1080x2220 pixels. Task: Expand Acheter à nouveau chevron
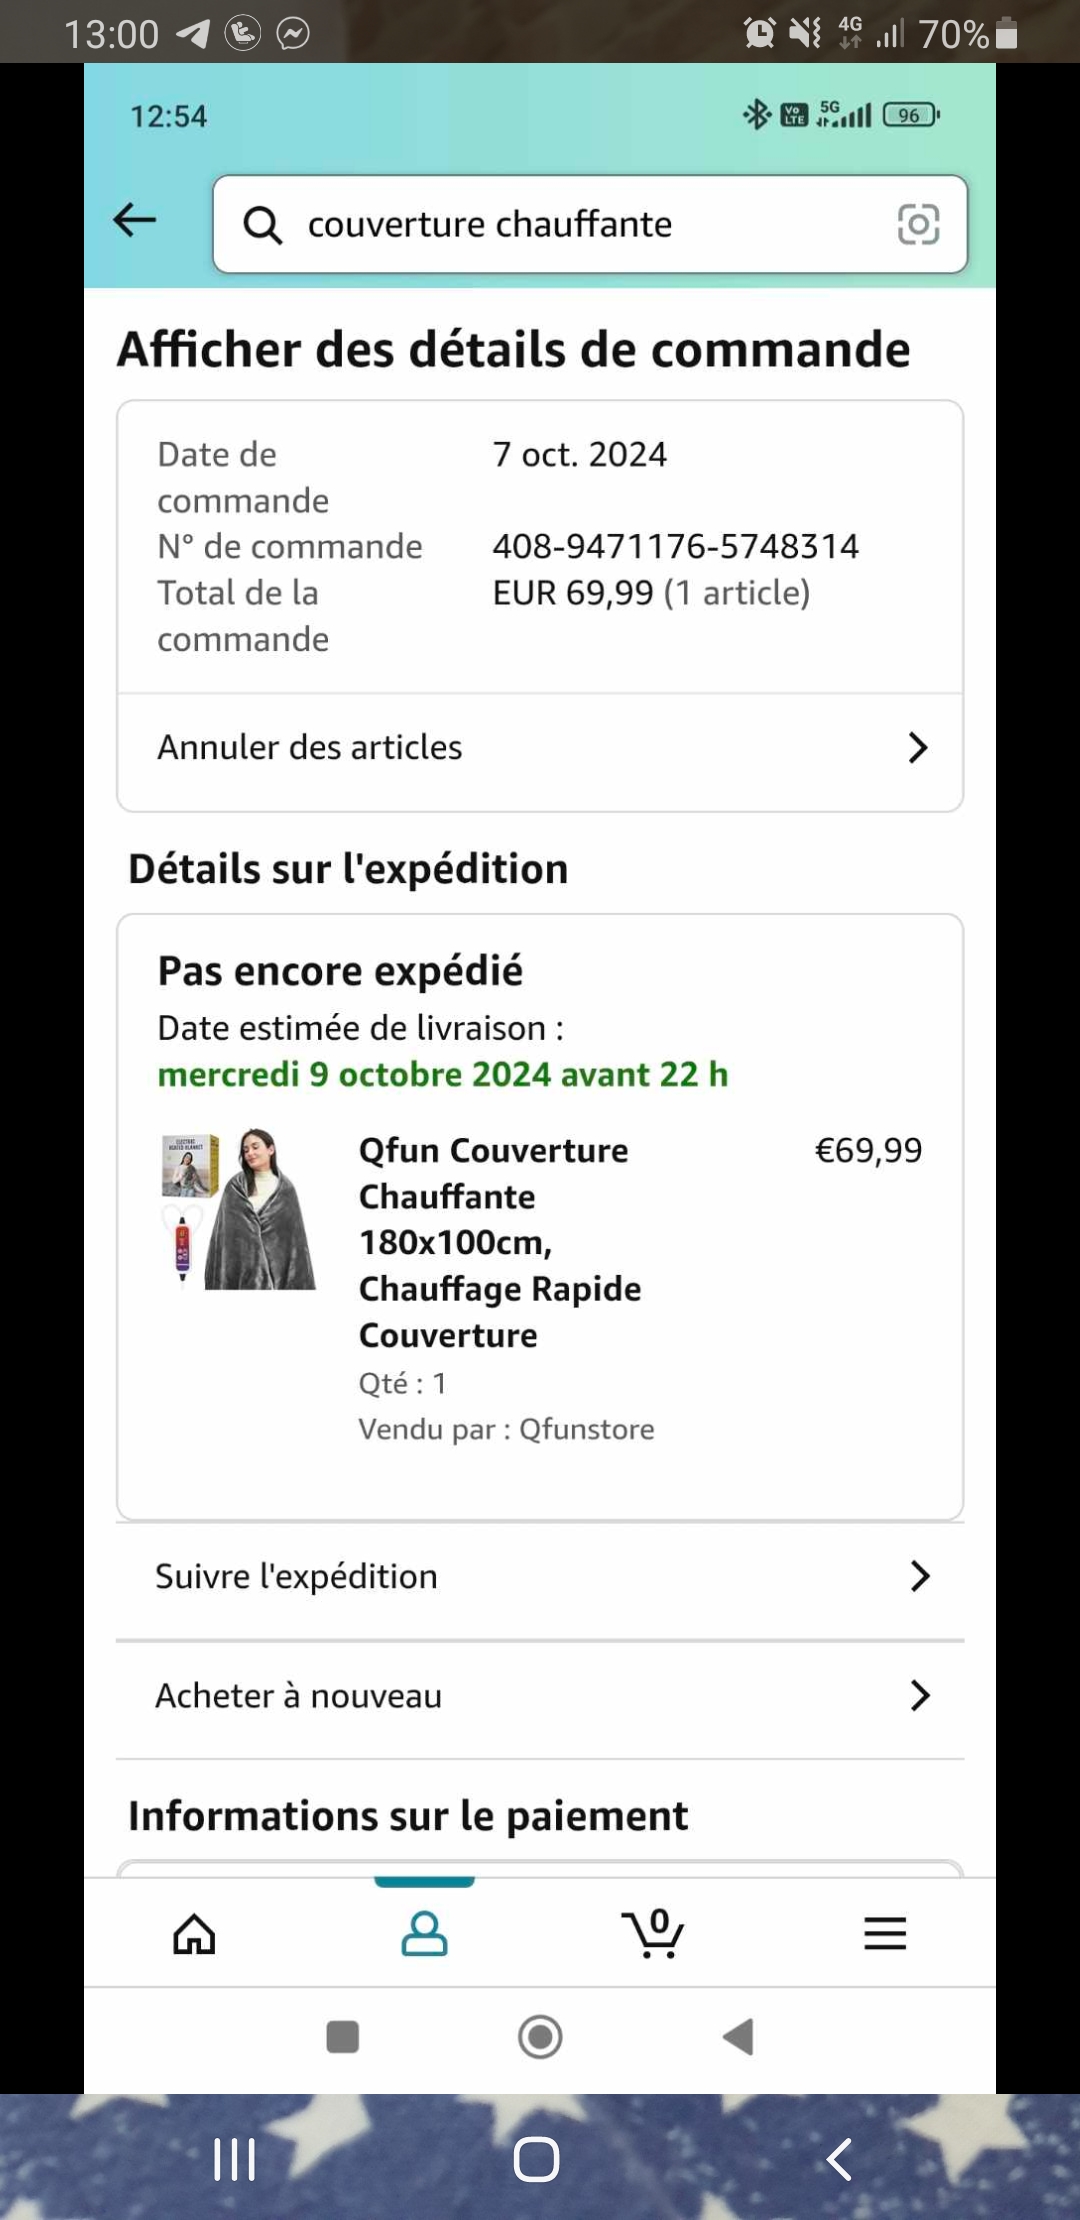920,1696
